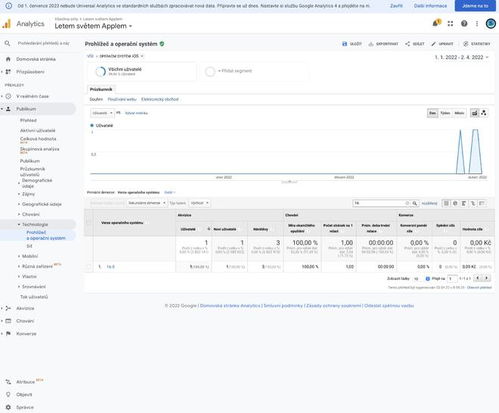Open the Google apps grid menu
Image resolution: width=499 pixels, height=413 pixels.
pyautogui.click(x=450, y=23)
